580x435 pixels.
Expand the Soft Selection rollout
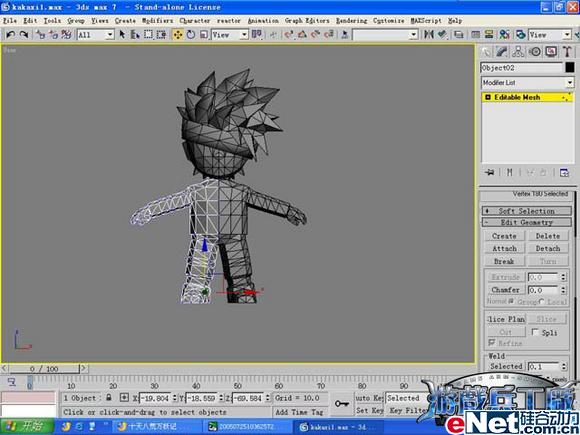[x=527, y=211]
